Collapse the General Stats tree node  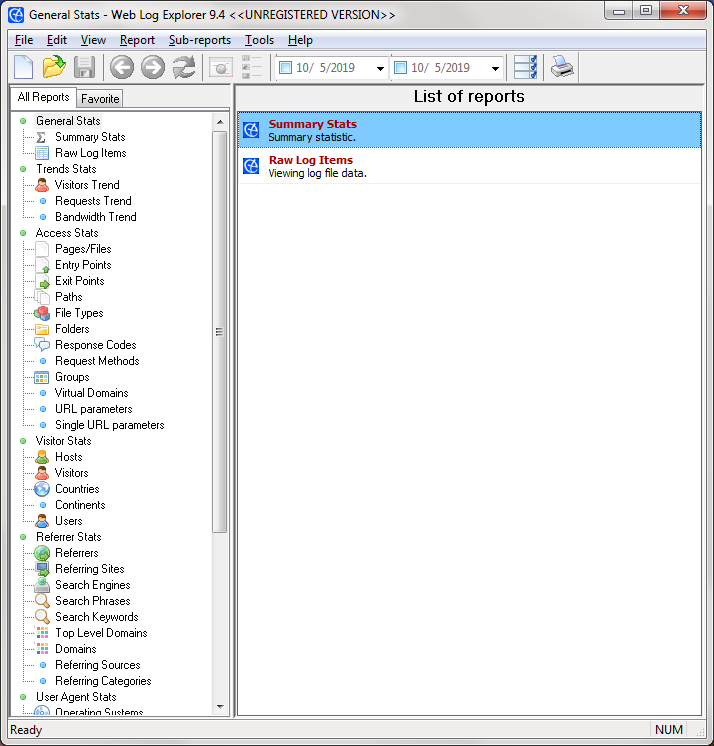pos(23,121)
